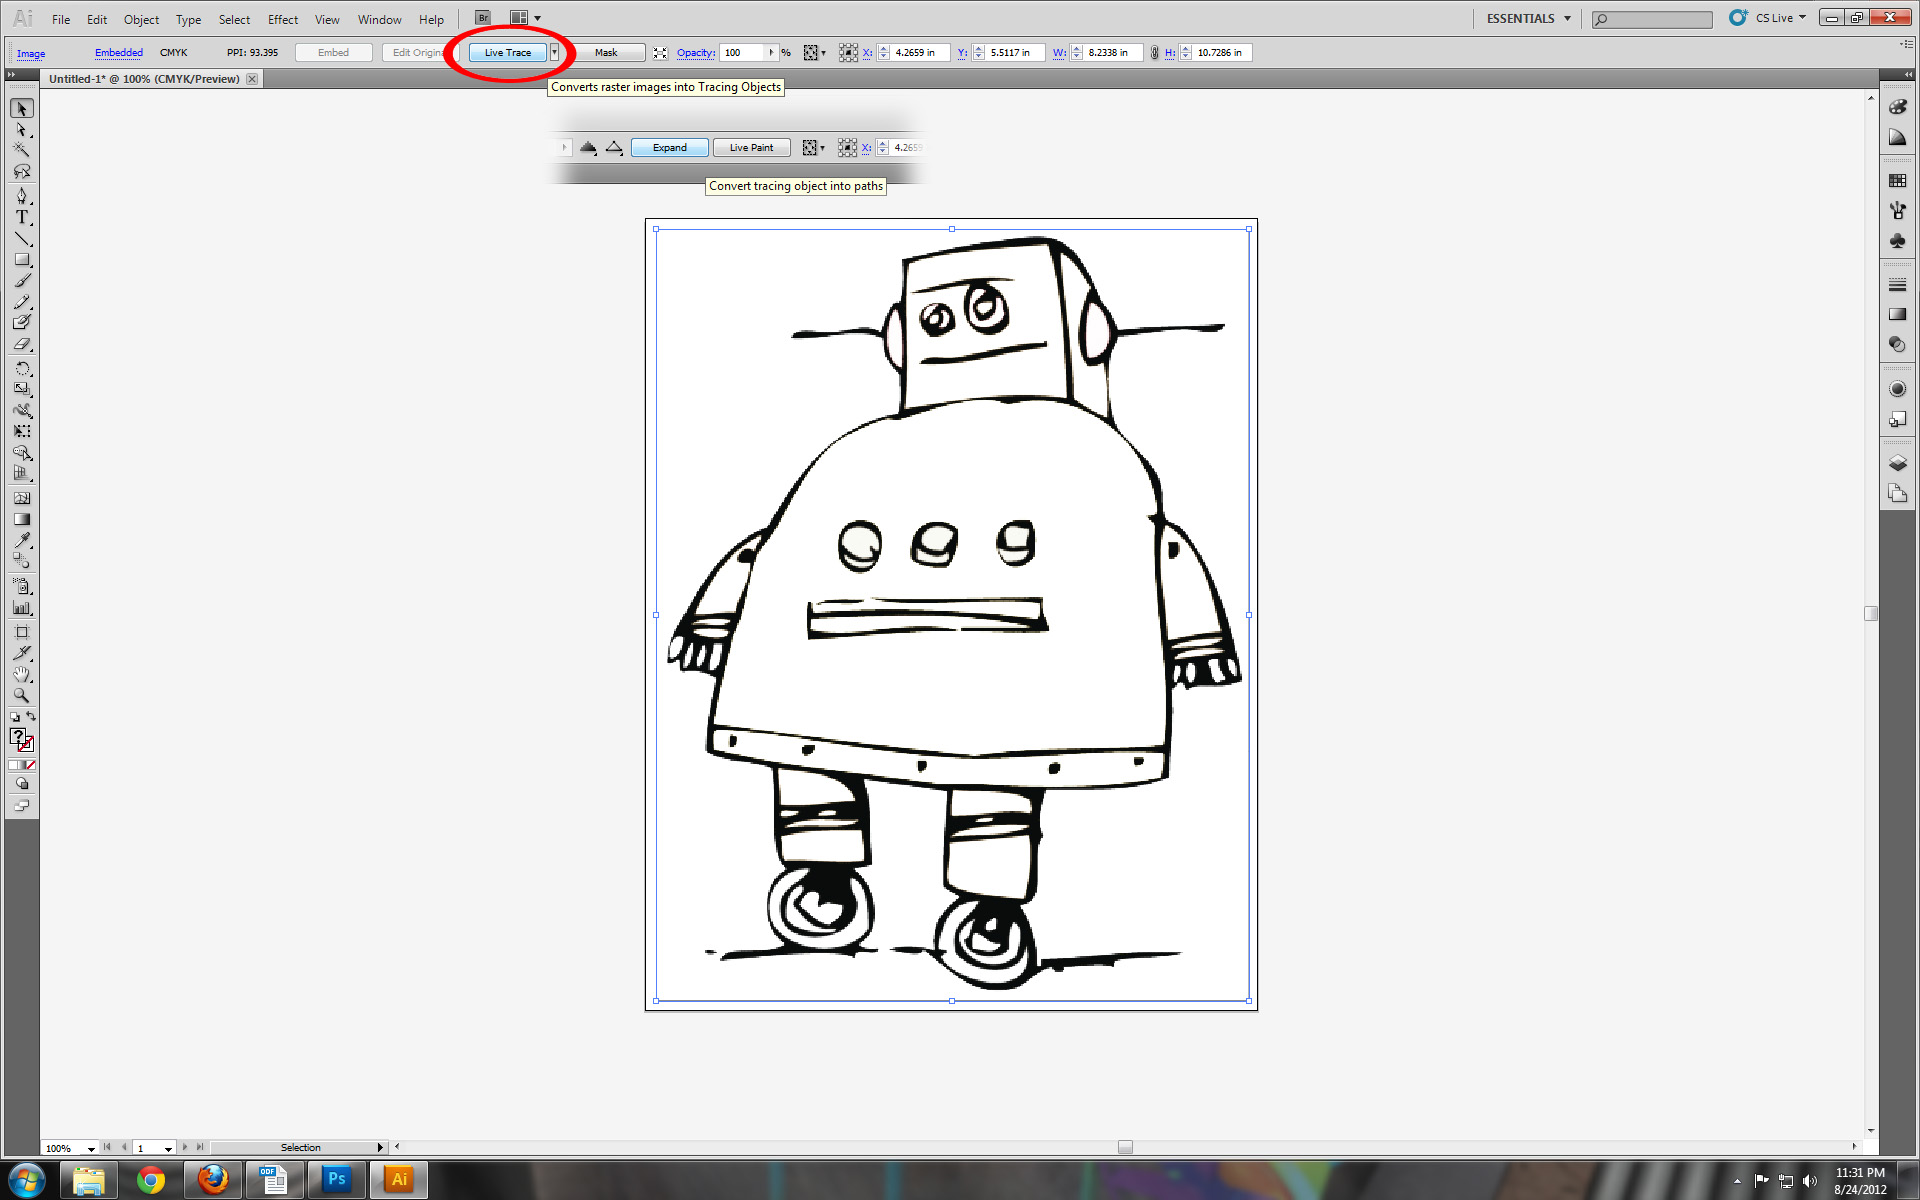Select the Selection tool (black arrow)
The image size is (1920, 1200).
coord(22,108)
